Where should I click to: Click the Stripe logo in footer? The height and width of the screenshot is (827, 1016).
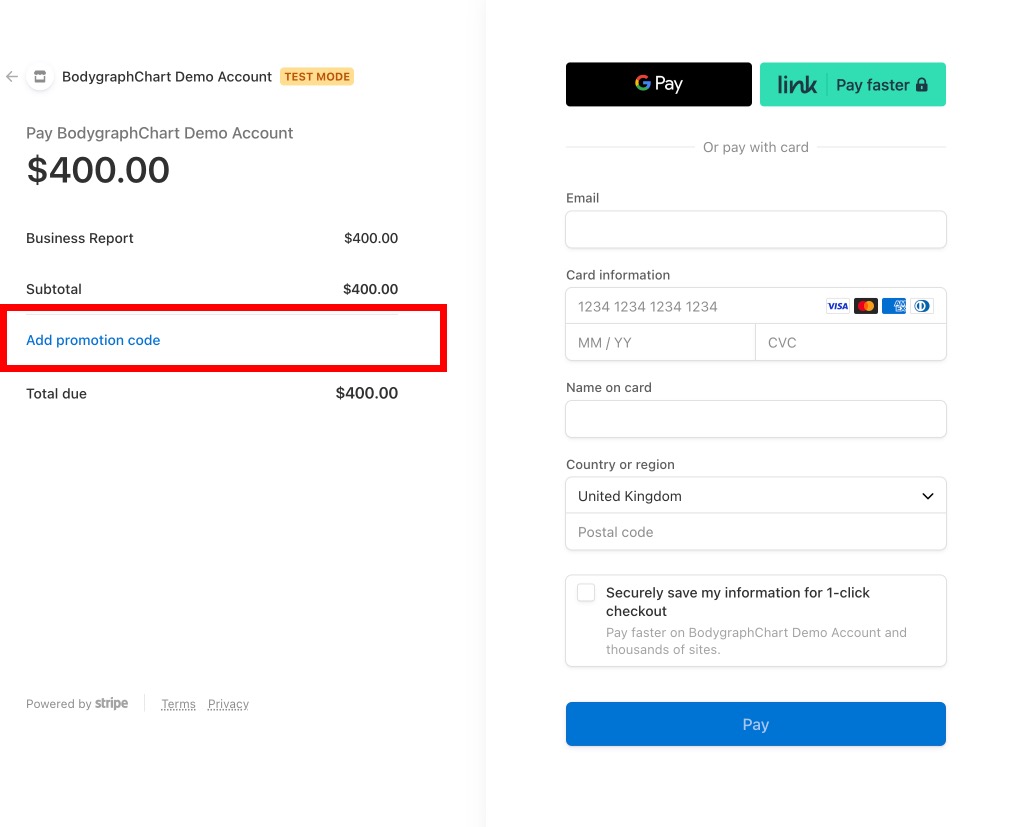point(112,703)
